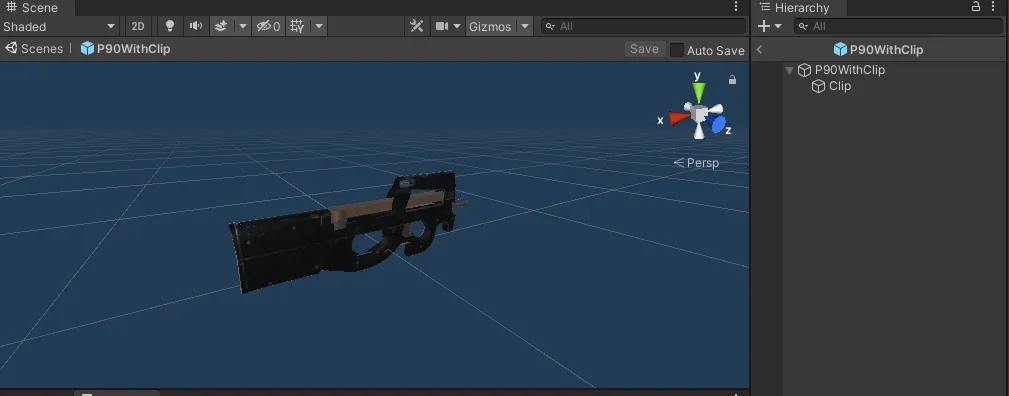
Task: Open the Scene panel three-dot options menu
Action: [x=736, y=6]
